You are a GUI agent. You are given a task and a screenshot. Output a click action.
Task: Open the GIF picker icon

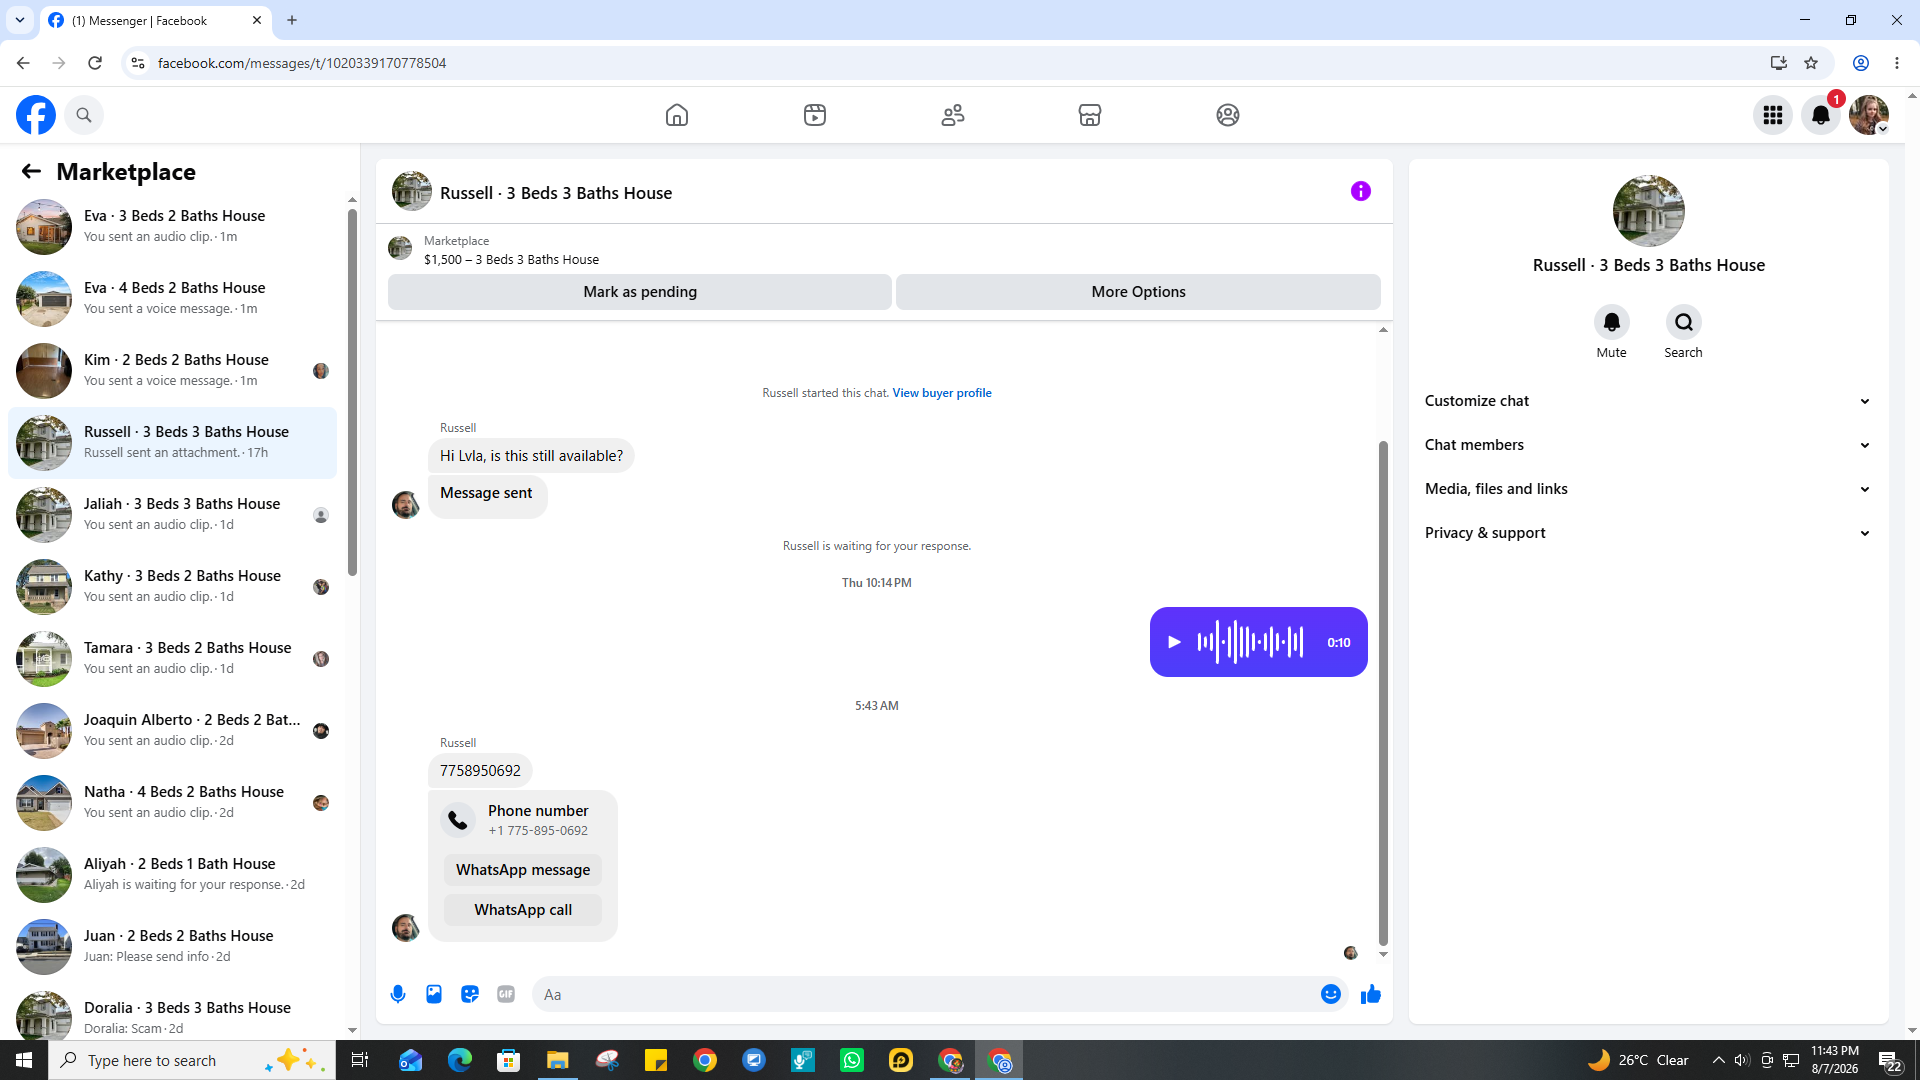pyautogui.click(x=506, y=994)
